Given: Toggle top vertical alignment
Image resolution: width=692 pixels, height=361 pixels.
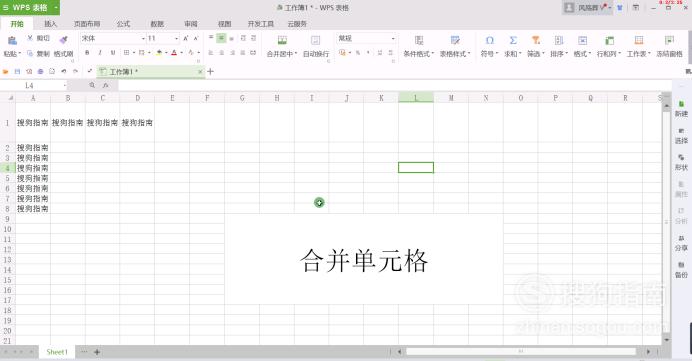Looking at the screenshot, I should click(211, 38).
